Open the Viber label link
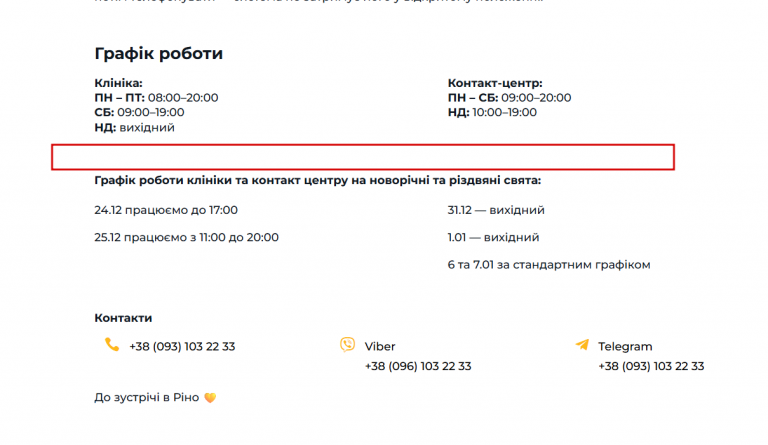Screen dimensions: 768x445 coord(380,347)
